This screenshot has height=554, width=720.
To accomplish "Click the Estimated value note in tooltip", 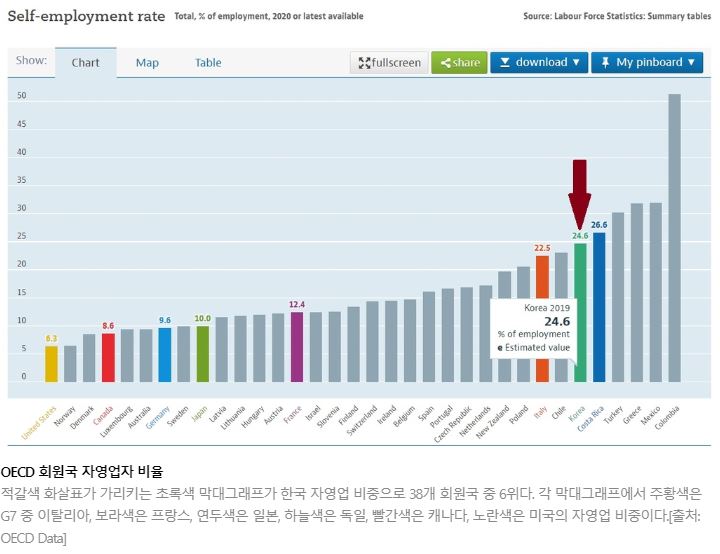I will [534, 348].
